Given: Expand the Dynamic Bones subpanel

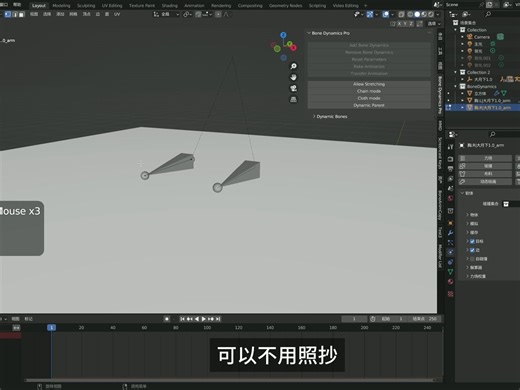Looking at the screenshot, I should click(x=314, y=116).
